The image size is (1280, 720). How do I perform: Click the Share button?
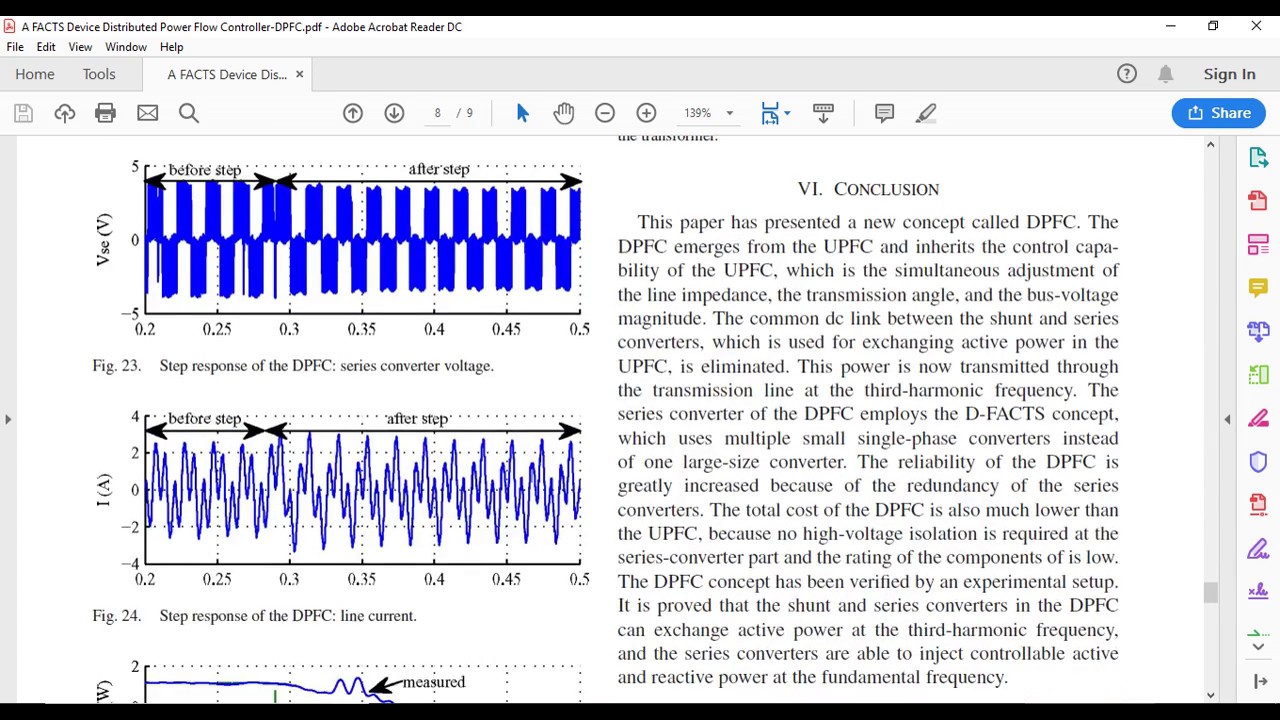tap(1219, 113)
